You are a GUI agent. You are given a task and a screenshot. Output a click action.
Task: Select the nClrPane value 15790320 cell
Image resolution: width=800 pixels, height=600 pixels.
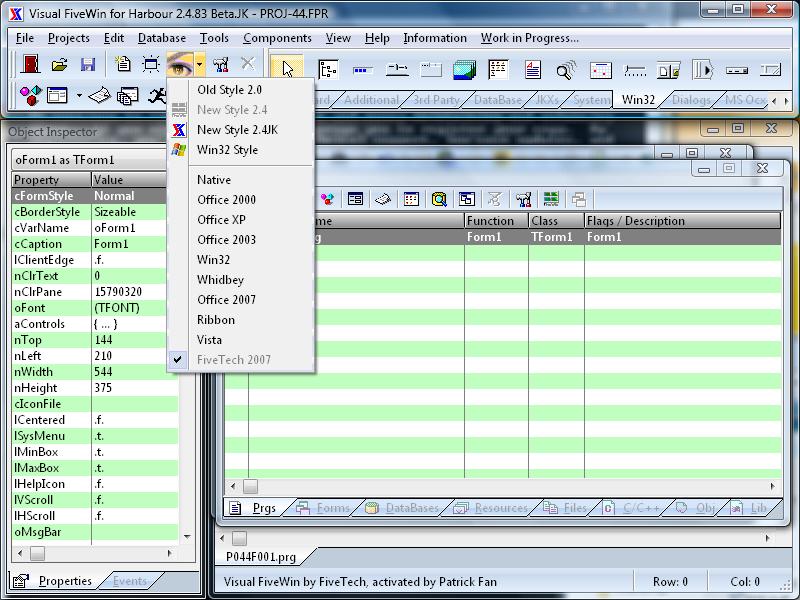coord(134,292)
